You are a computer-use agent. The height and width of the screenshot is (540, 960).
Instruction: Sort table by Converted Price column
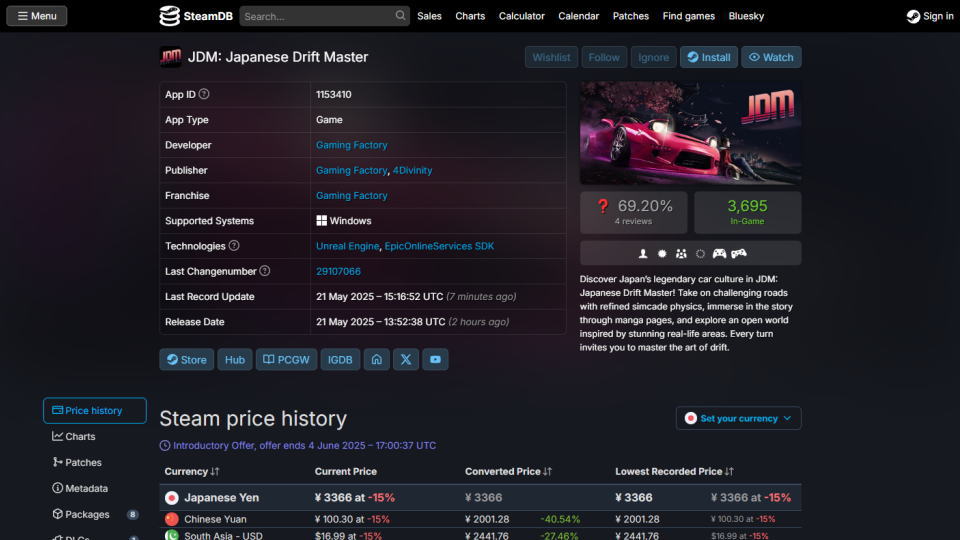click(508, 471)
